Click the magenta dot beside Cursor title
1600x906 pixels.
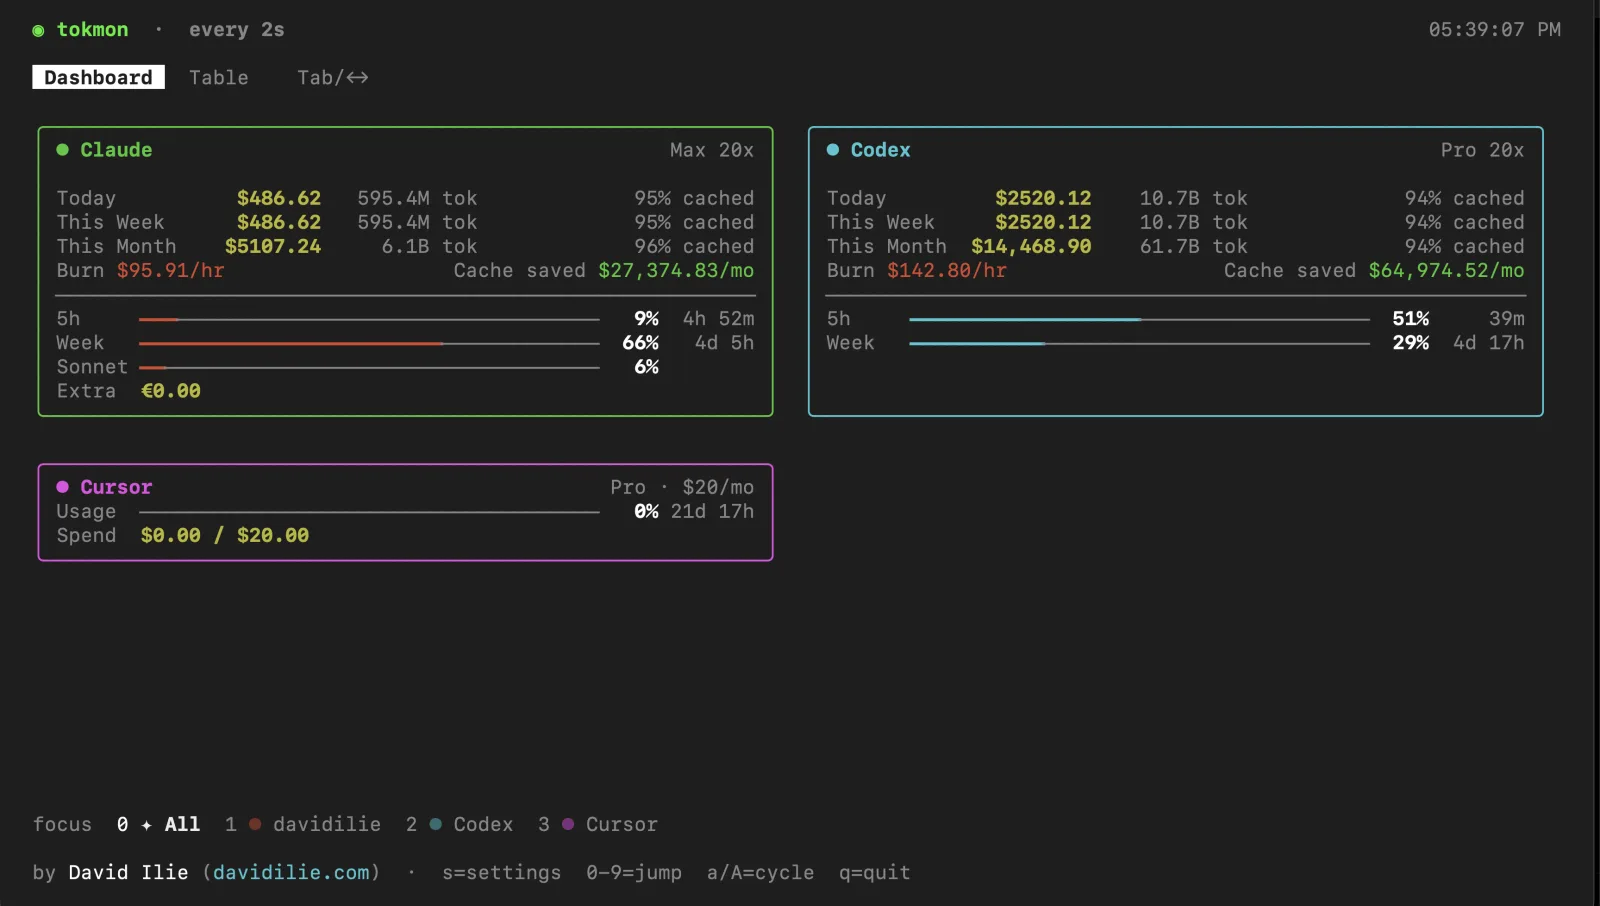pos(62,487)
